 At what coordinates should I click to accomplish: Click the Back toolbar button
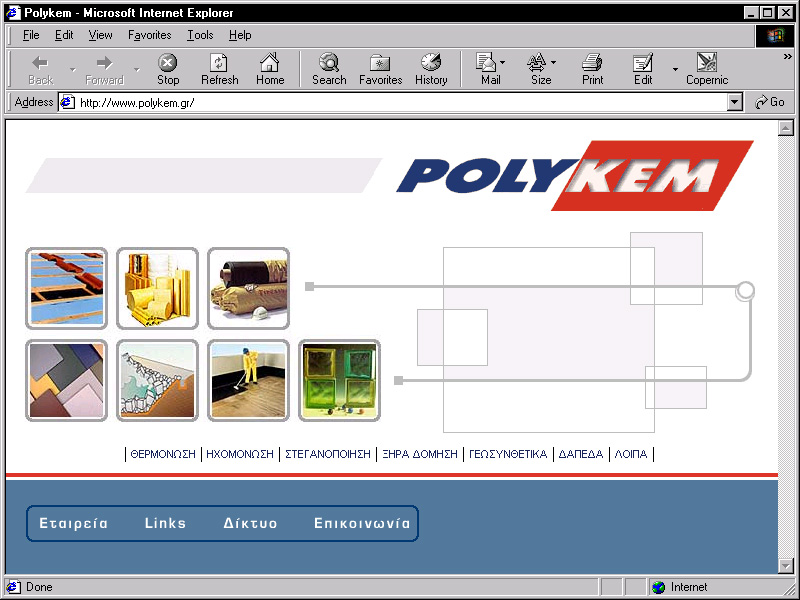click(x=41, y=69)
